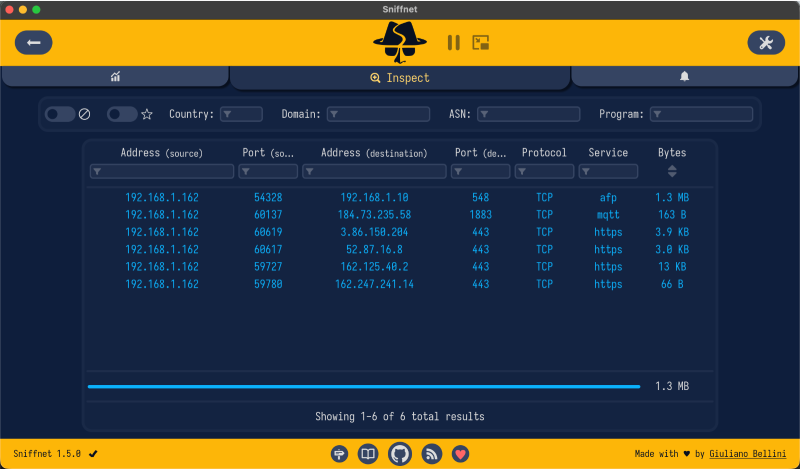800x469 pixels.
Task: Click the star favorites icon
Action: [147, 114]
